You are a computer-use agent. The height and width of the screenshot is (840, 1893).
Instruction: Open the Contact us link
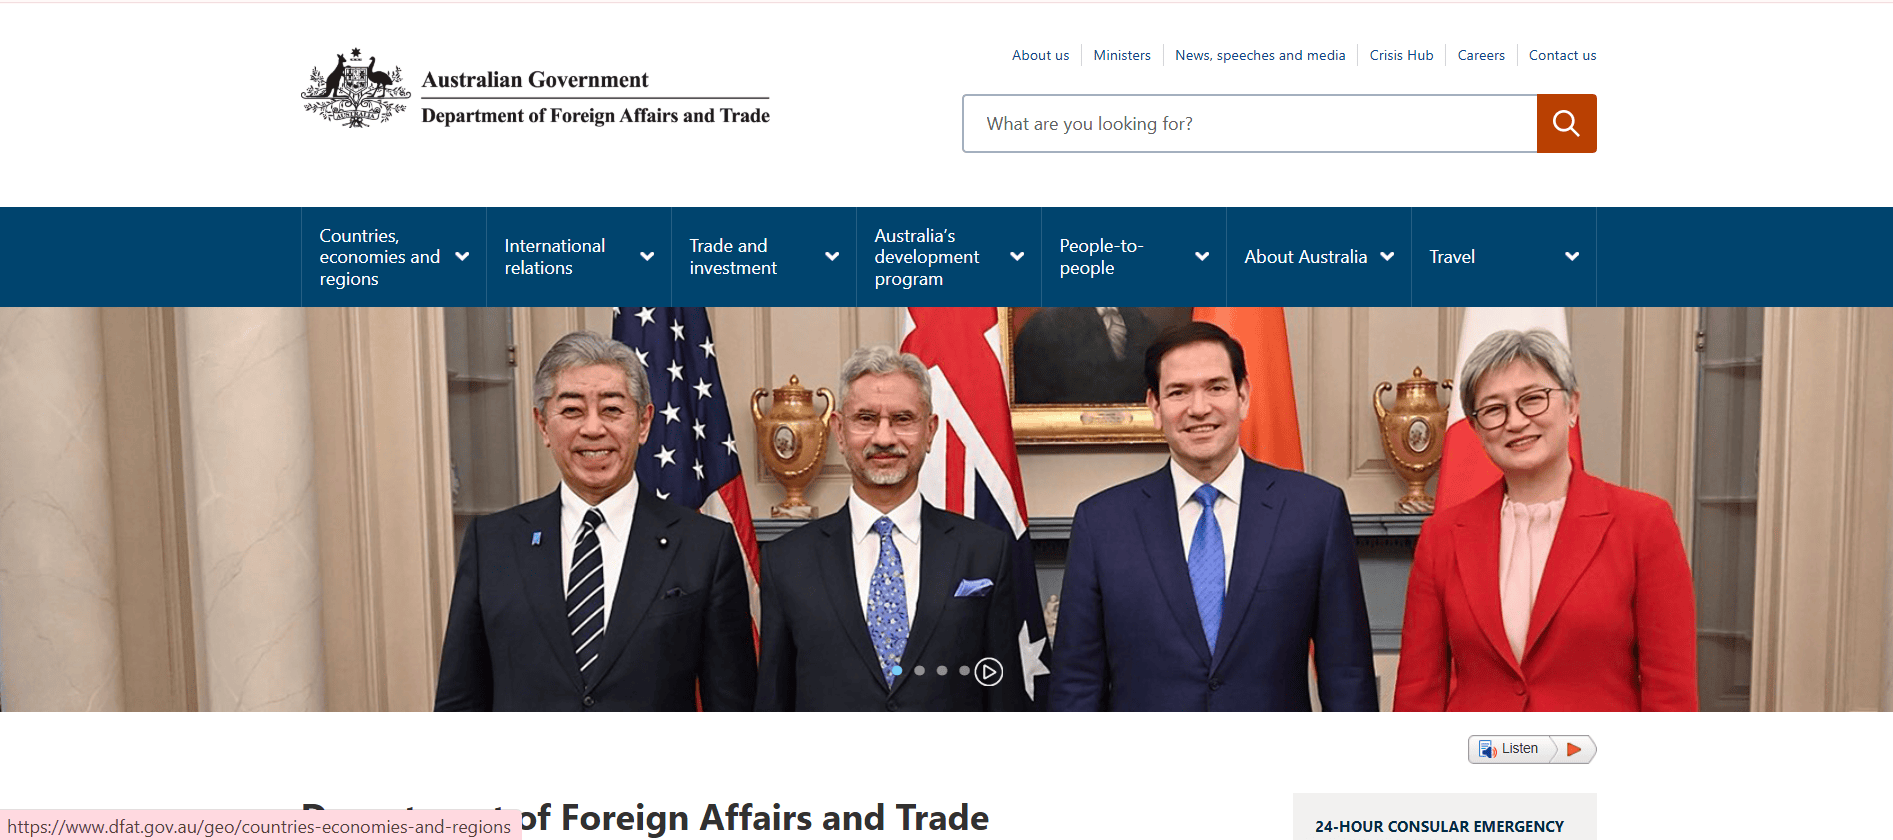click(1562, 55)
